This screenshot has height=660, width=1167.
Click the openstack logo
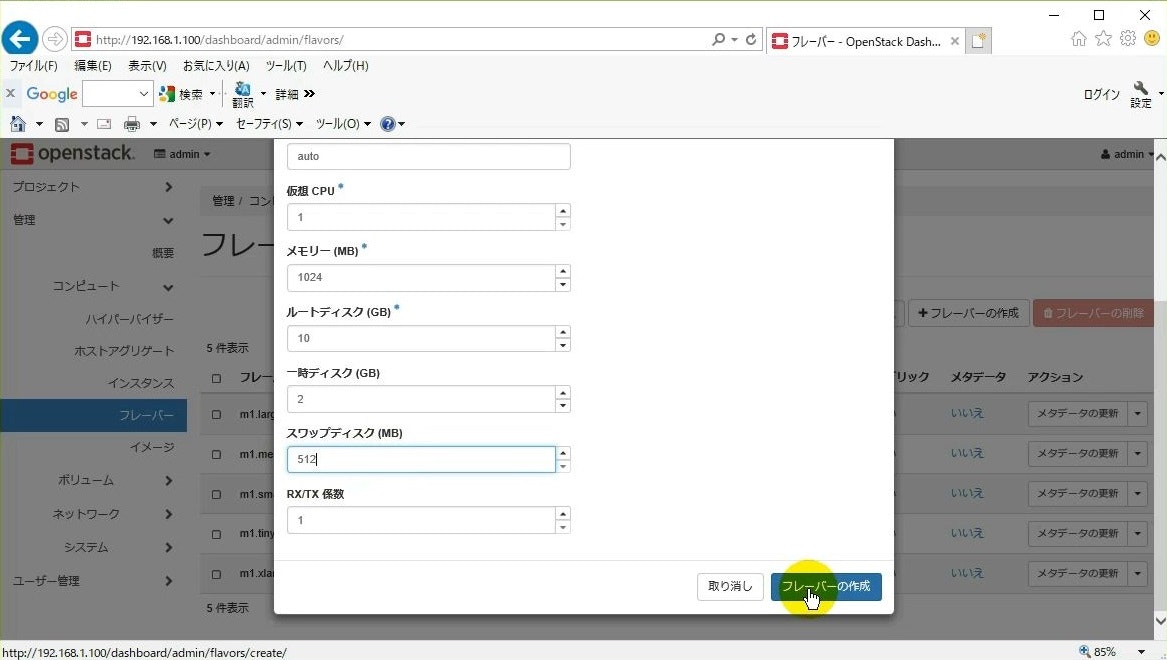click(x=72, y=153)
